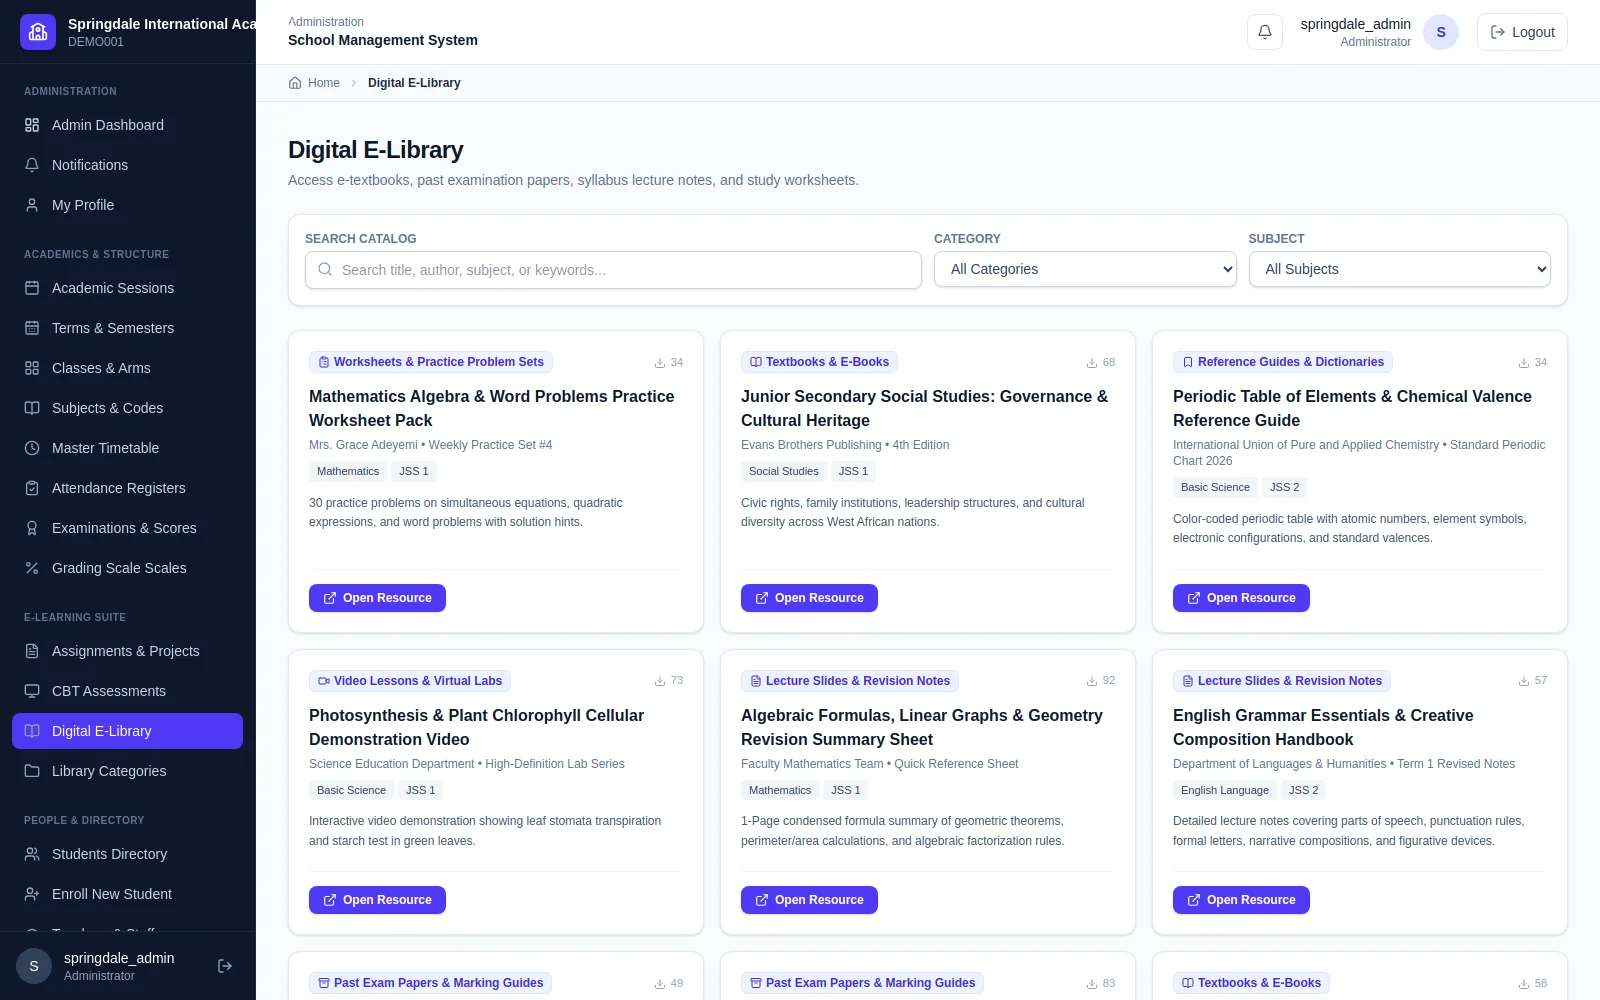Click download icon on Periodic Table card
Image resolution: width=1600 pixels, height=1000 pixels.
click(1524, 362)
